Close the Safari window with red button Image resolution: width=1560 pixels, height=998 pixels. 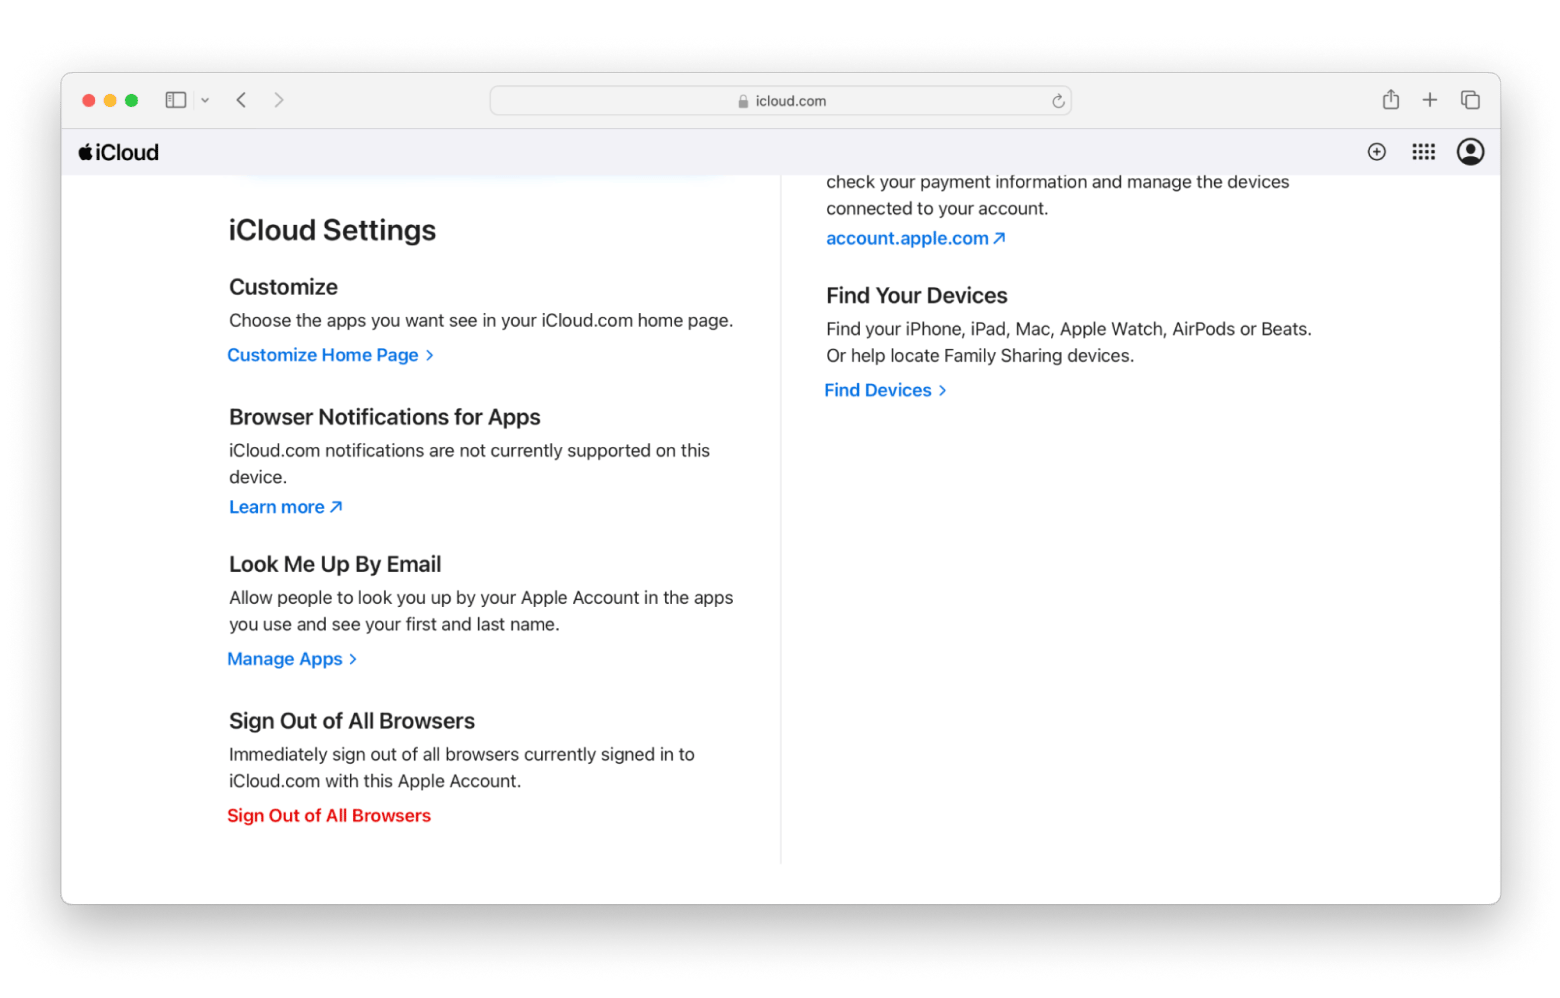(x=89, y=100)
